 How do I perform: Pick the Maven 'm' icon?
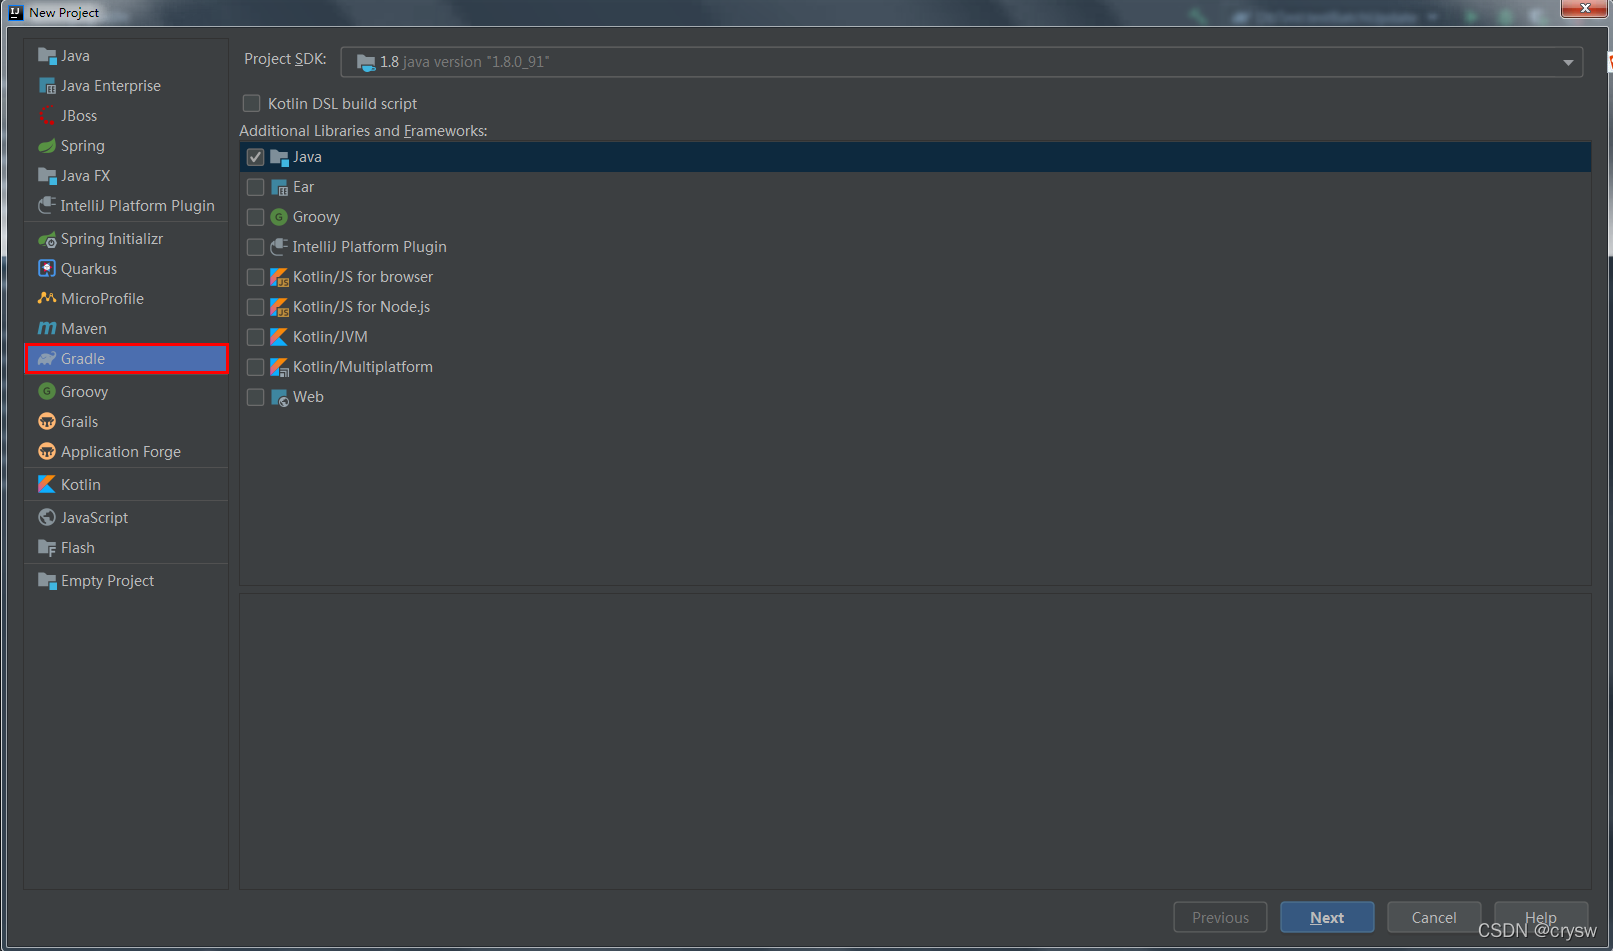click(x=47, y=328)
